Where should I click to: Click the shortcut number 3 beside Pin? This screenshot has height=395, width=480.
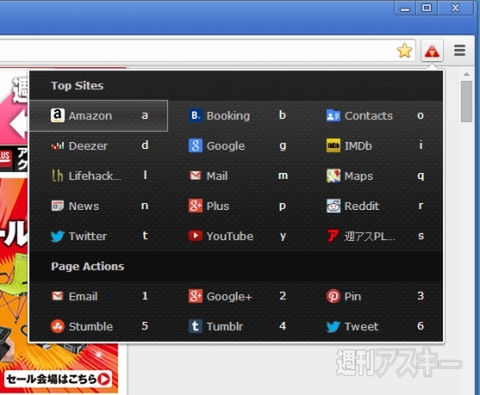coord(421,296)
